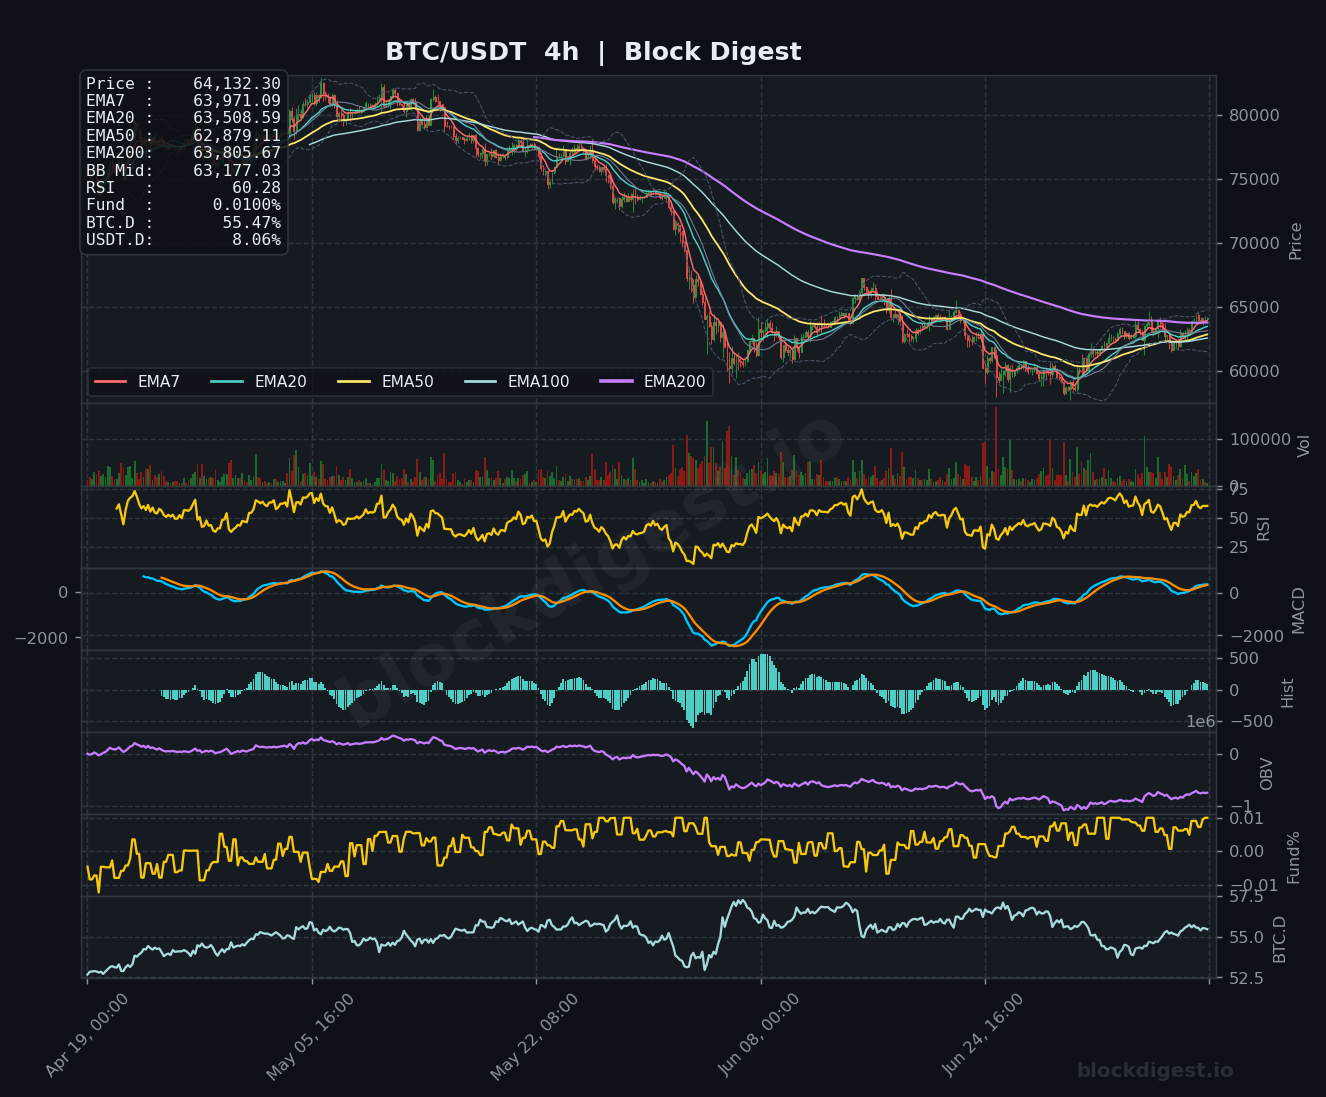
Task: Click the Vol panel axis label
Action: click(1303, 446)
